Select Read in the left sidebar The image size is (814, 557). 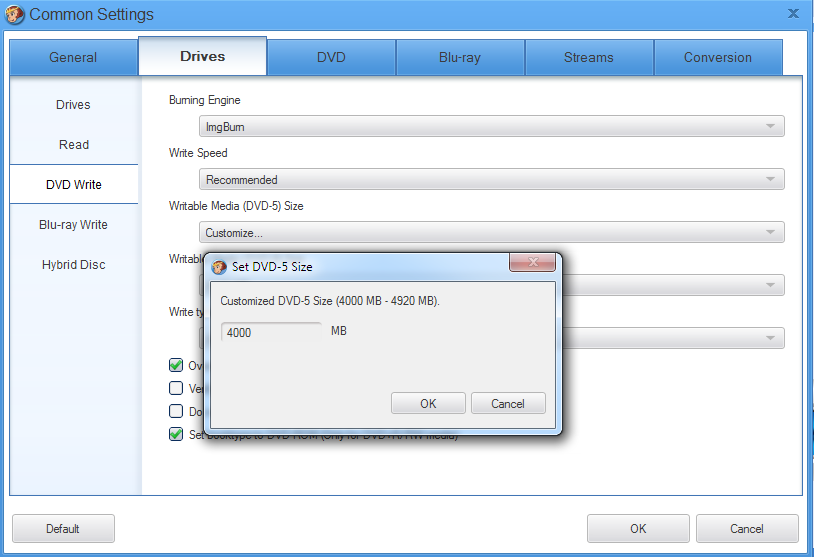tap(73, 144)
